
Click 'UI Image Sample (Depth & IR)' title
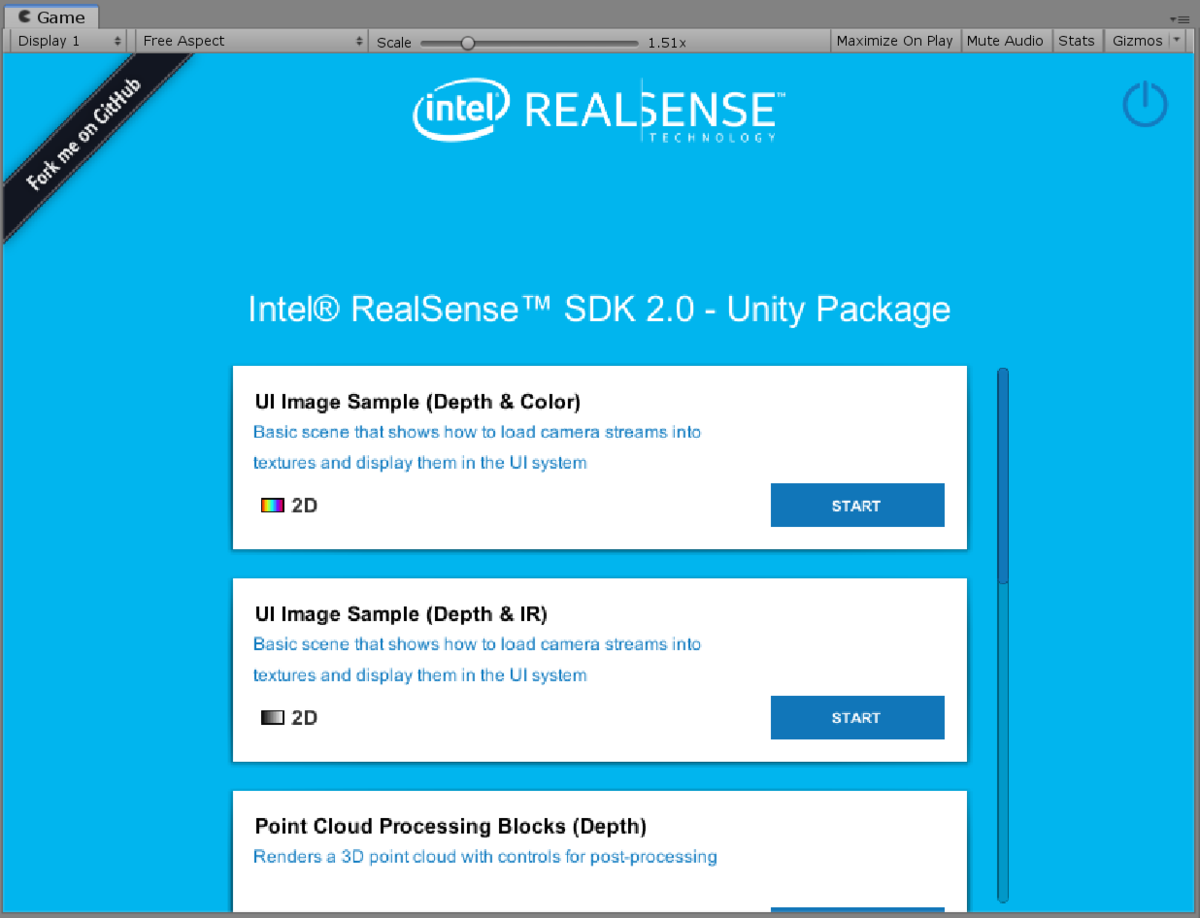[401, 614]
